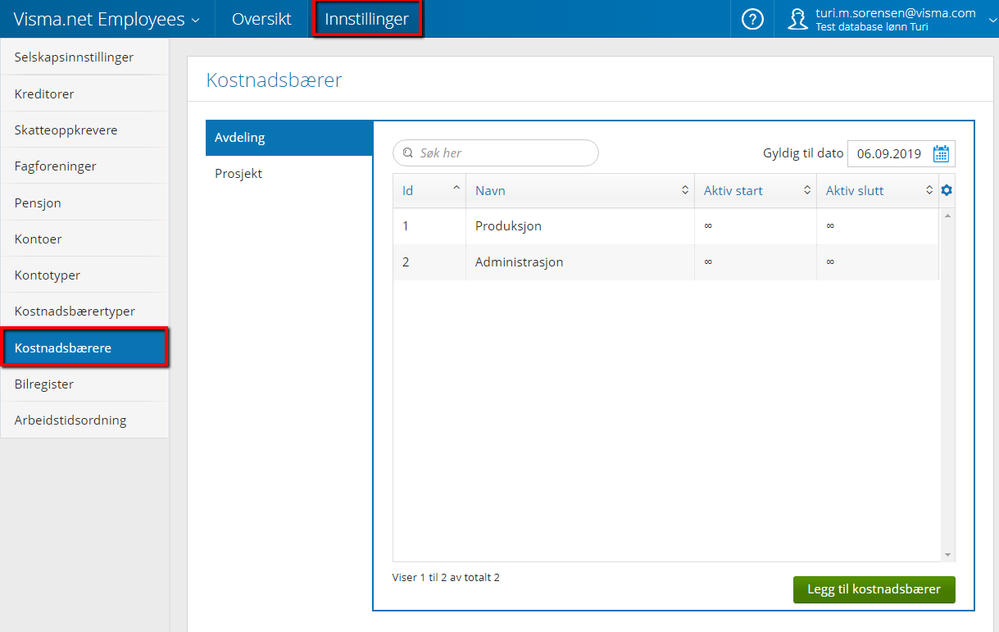
Task: Click turi.m.sorensen@visma.com account name
Action: [x=895, y=13]
